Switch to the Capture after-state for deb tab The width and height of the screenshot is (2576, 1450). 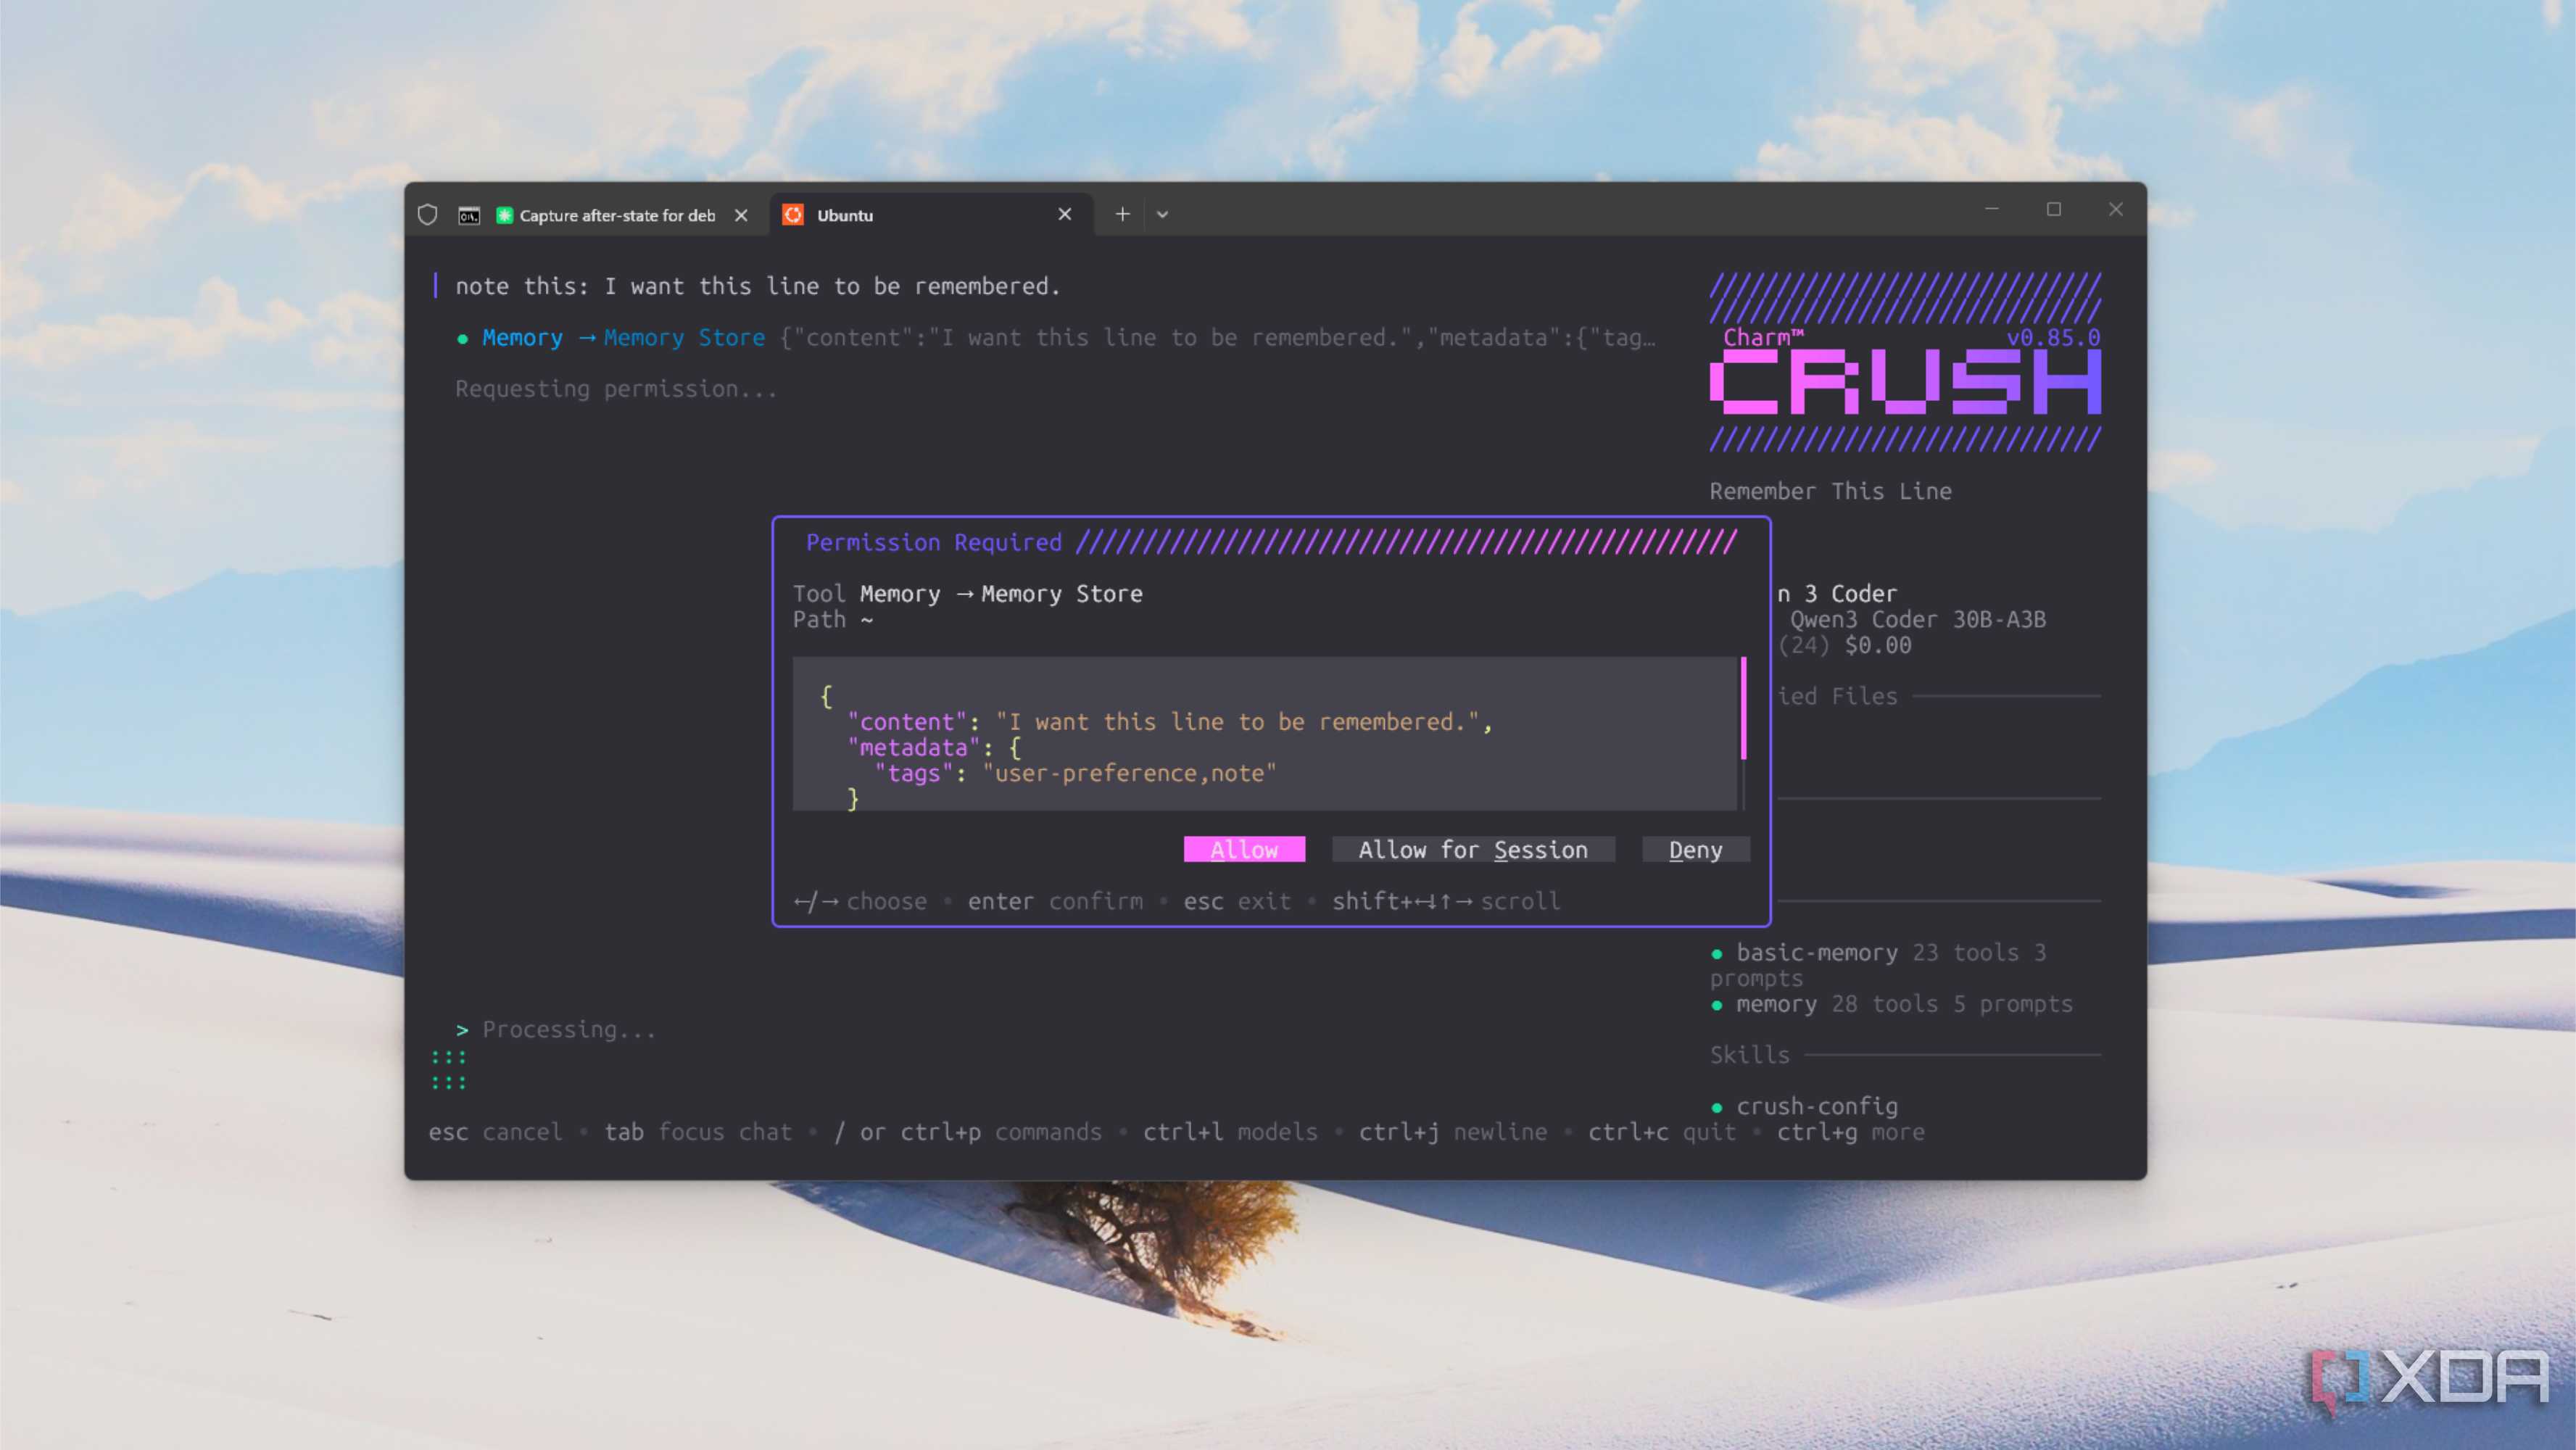pyautogui.click(x=617, y=215)
